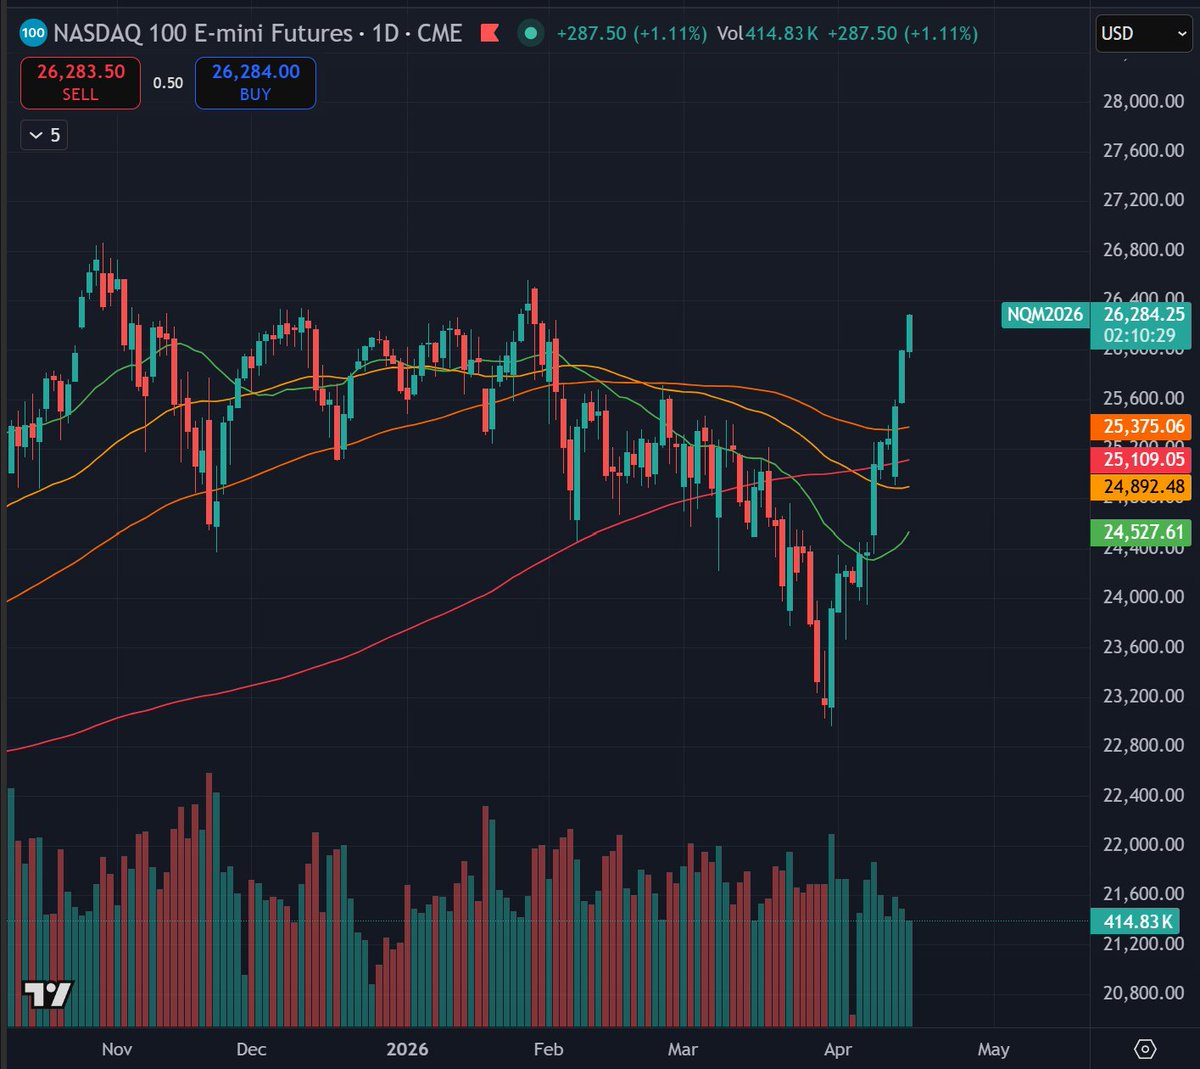This screenshot has height=1069, width=1200.
Task: Expand the collapsed indicators legend showing 5
Action: coord(44,135)
